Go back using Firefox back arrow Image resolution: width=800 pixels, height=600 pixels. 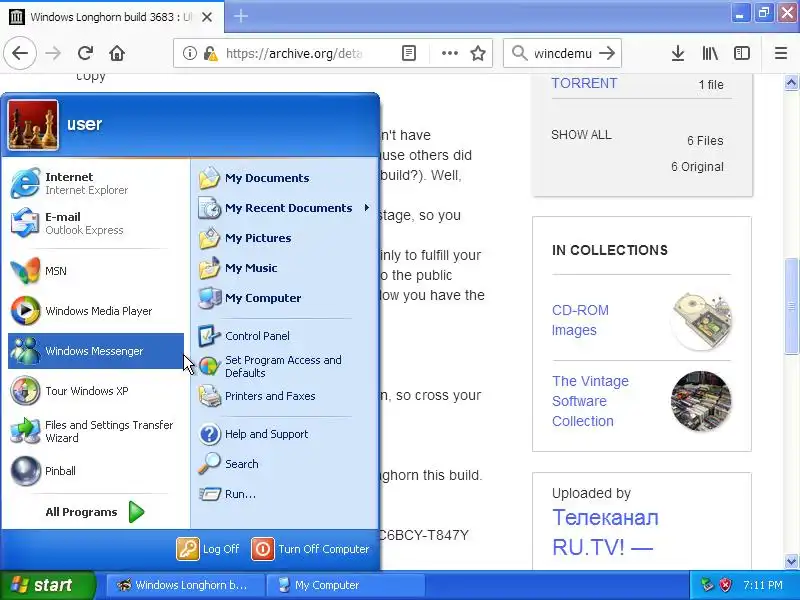pyautogui.click(x=20, y=53)
